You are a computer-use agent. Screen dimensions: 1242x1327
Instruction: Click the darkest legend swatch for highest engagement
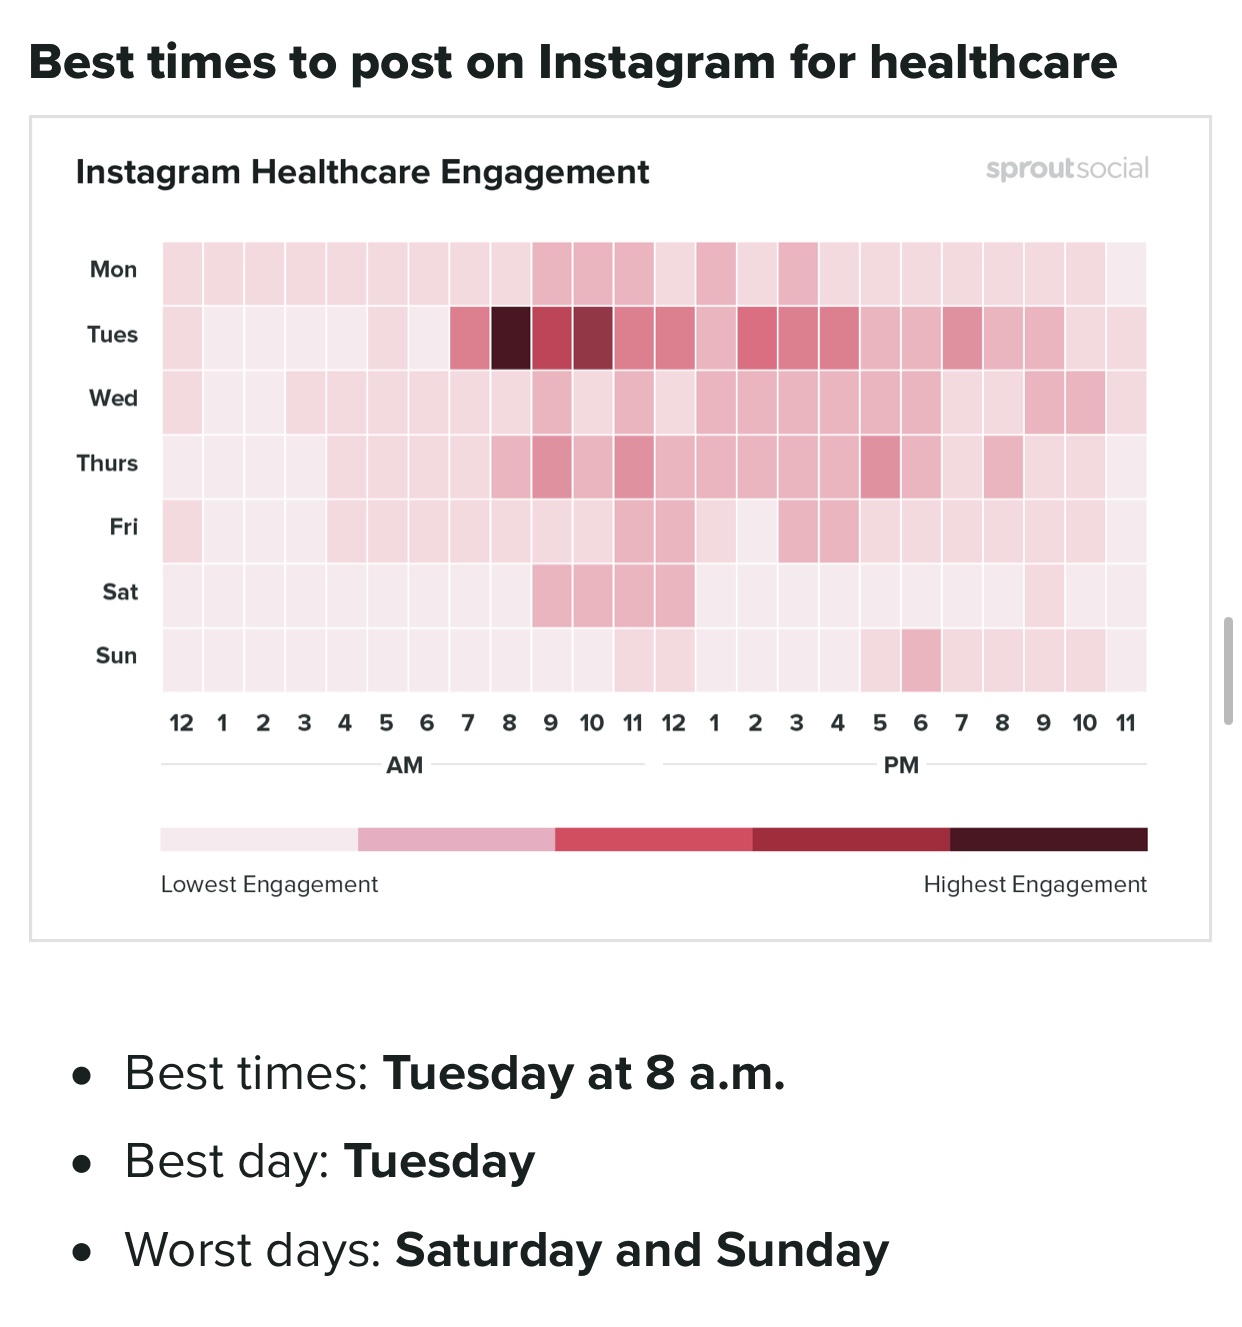(x=1048, y=839)
